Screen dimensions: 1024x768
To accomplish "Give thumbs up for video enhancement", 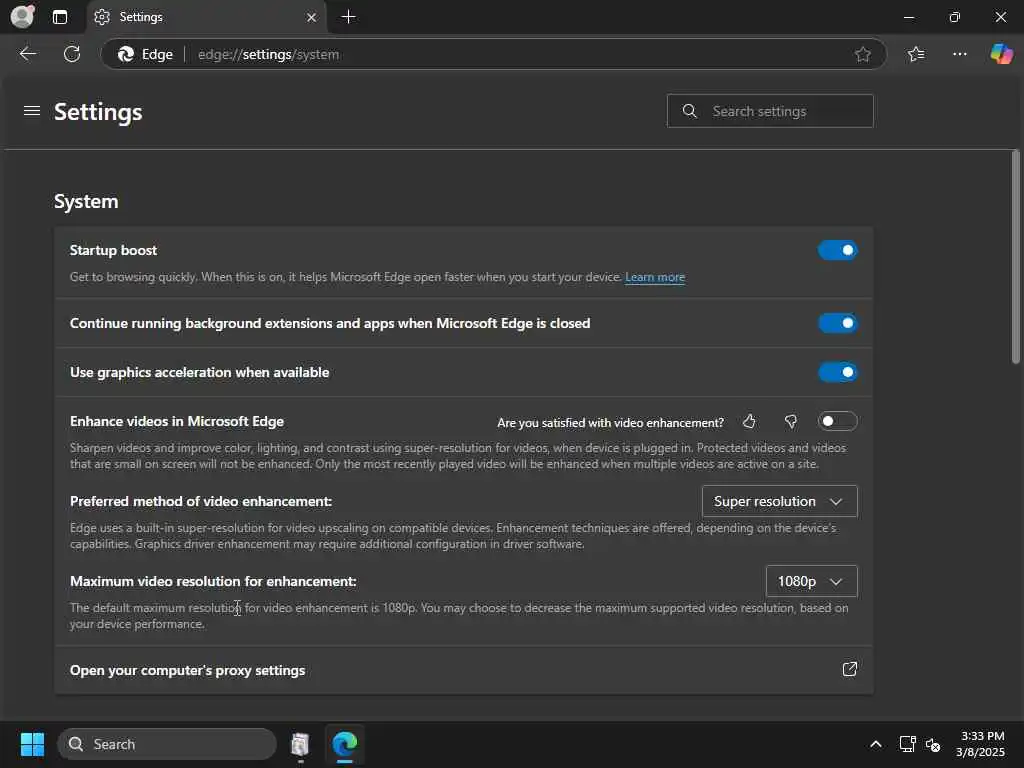I will [x=749, y=422].
